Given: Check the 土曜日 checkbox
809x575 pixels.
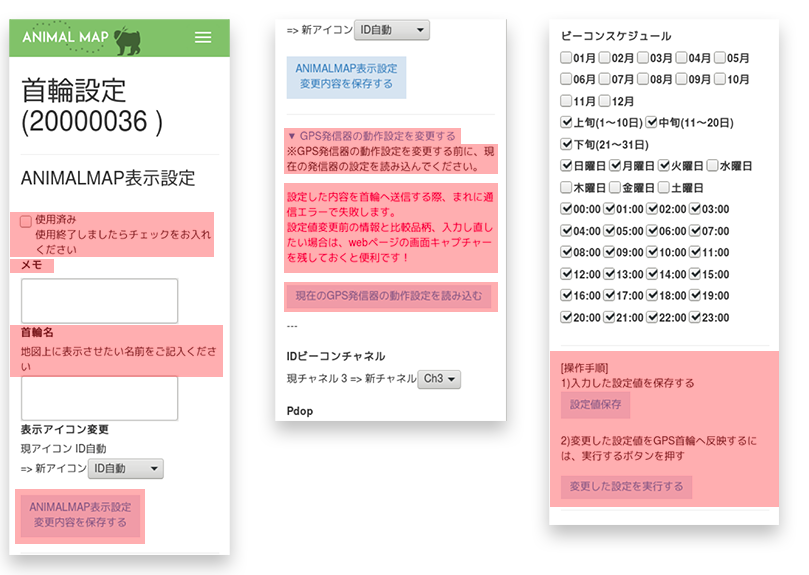Looking at the screenshot, I should 664,187.
